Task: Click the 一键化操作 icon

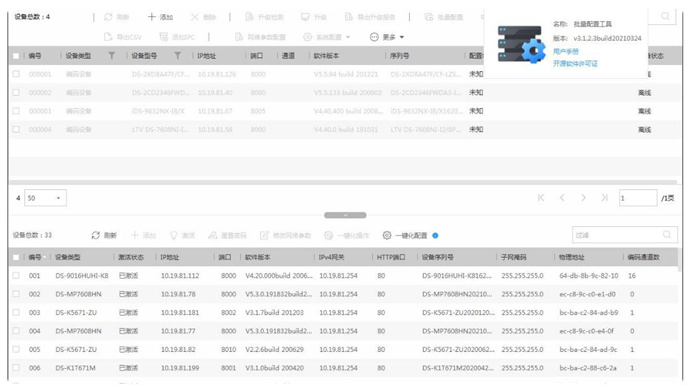Action: coord(328,235)
